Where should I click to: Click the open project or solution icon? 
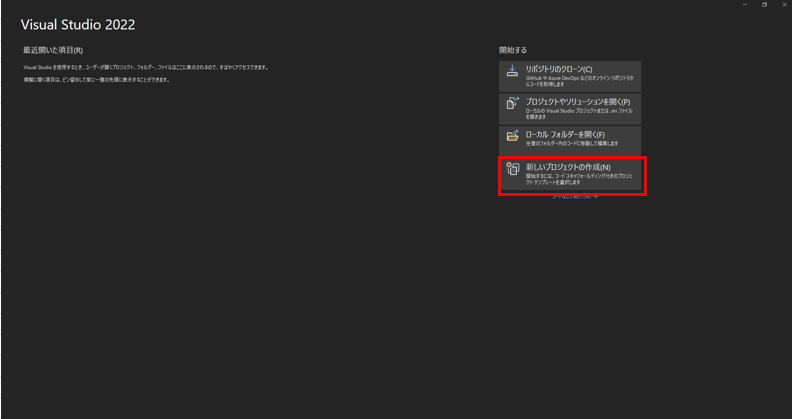click(512, 103)
